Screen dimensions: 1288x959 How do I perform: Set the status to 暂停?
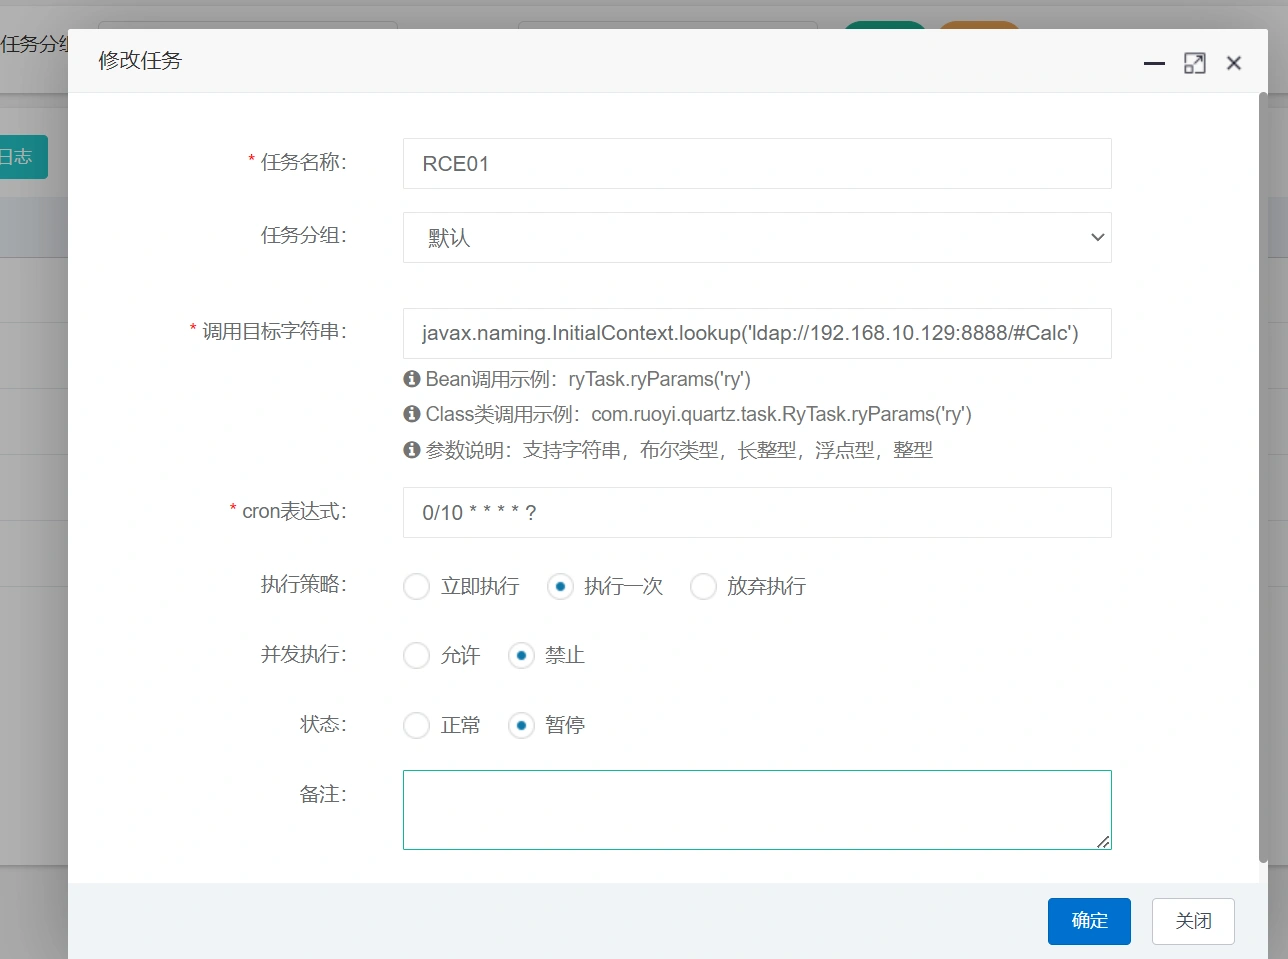(521, 725)
